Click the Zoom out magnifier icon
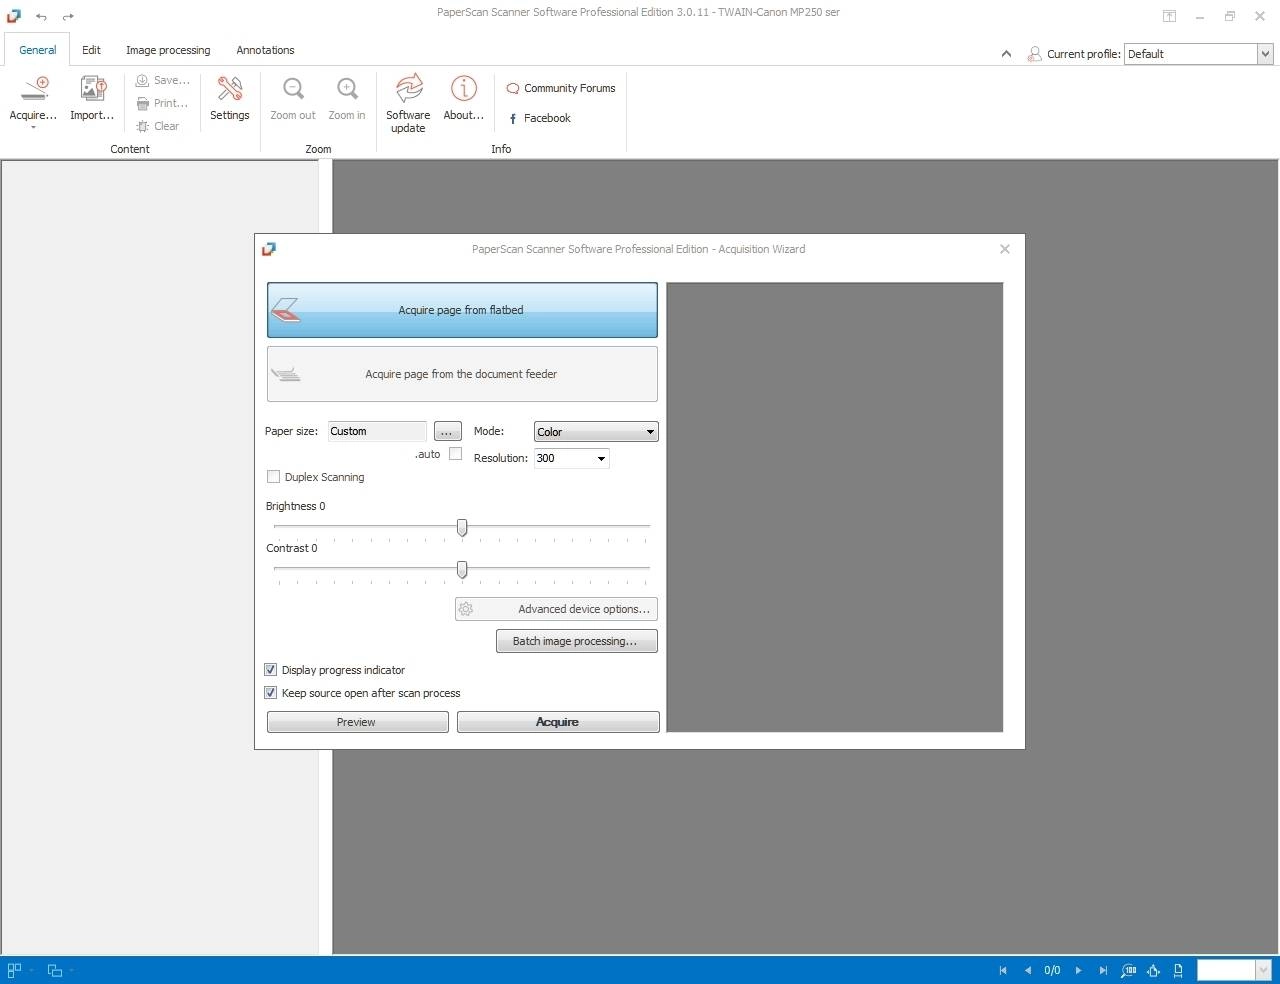This screenshot has width=1280, height=984. [293, 89]
